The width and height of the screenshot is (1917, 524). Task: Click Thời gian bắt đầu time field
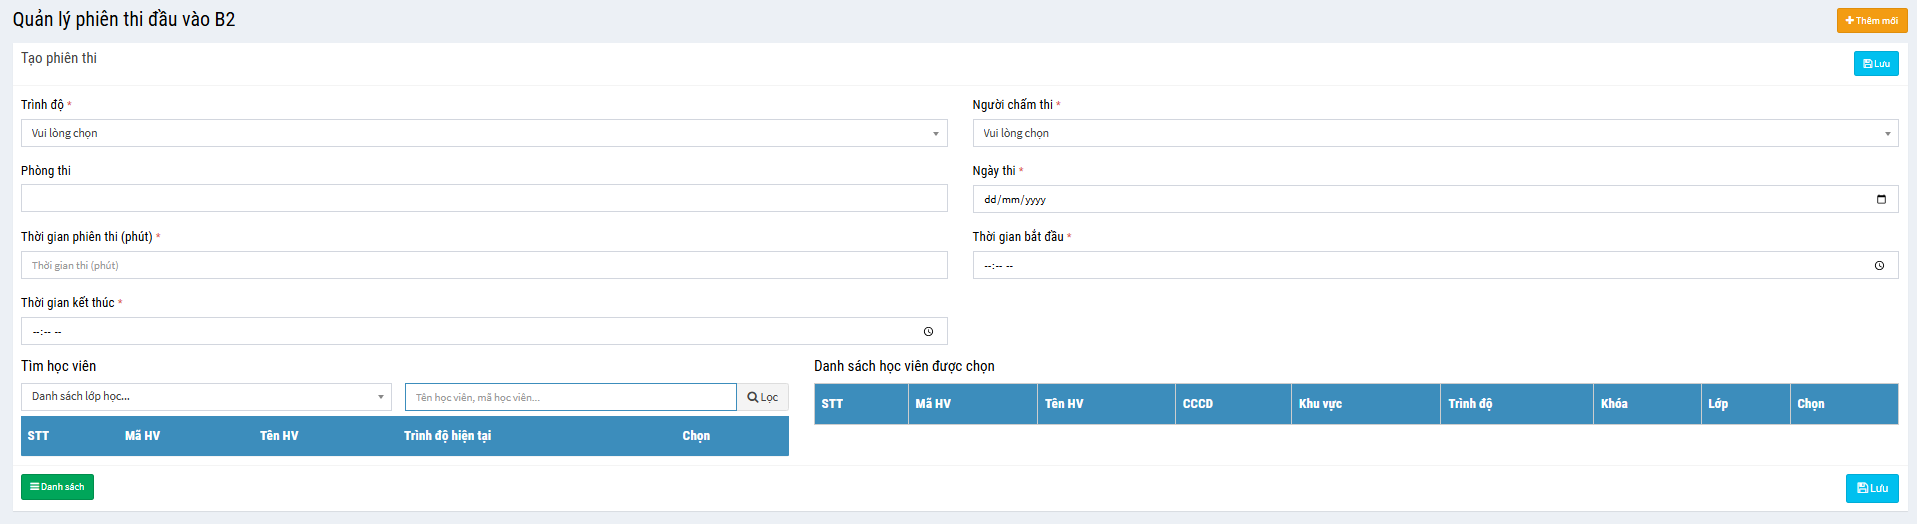click(x=1400, y=266)
